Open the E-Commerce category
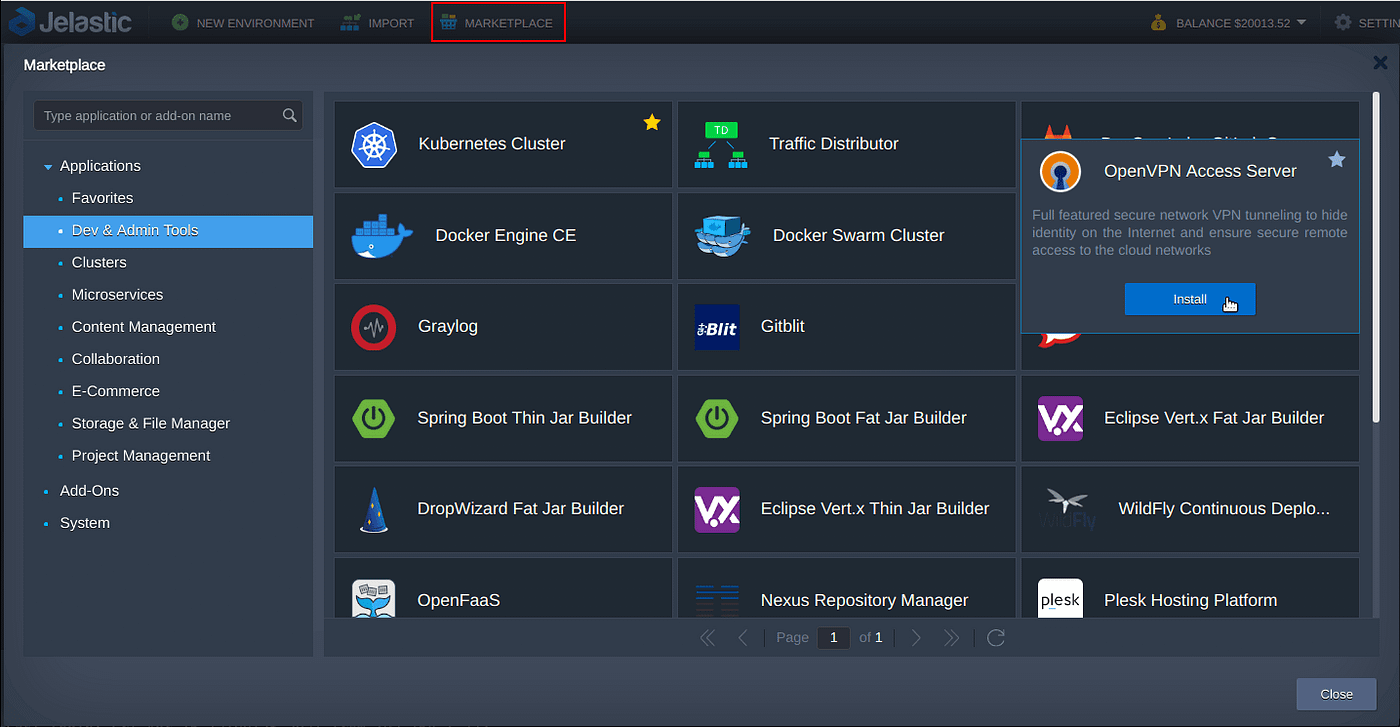This screenshot has width=1400, height=727. pyautogui.click(x=116, y=391)
